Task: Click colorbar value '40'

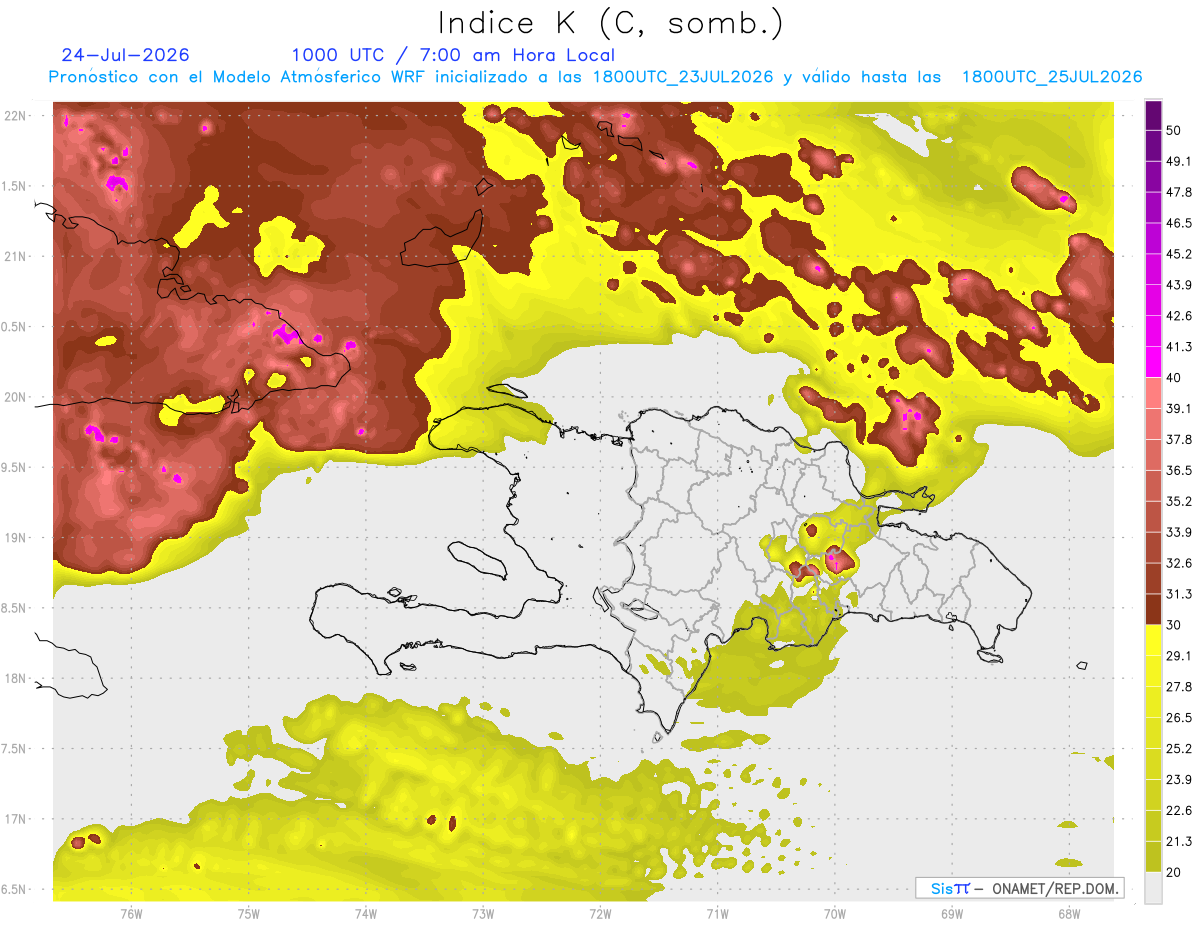Action: coord(1174,377)
